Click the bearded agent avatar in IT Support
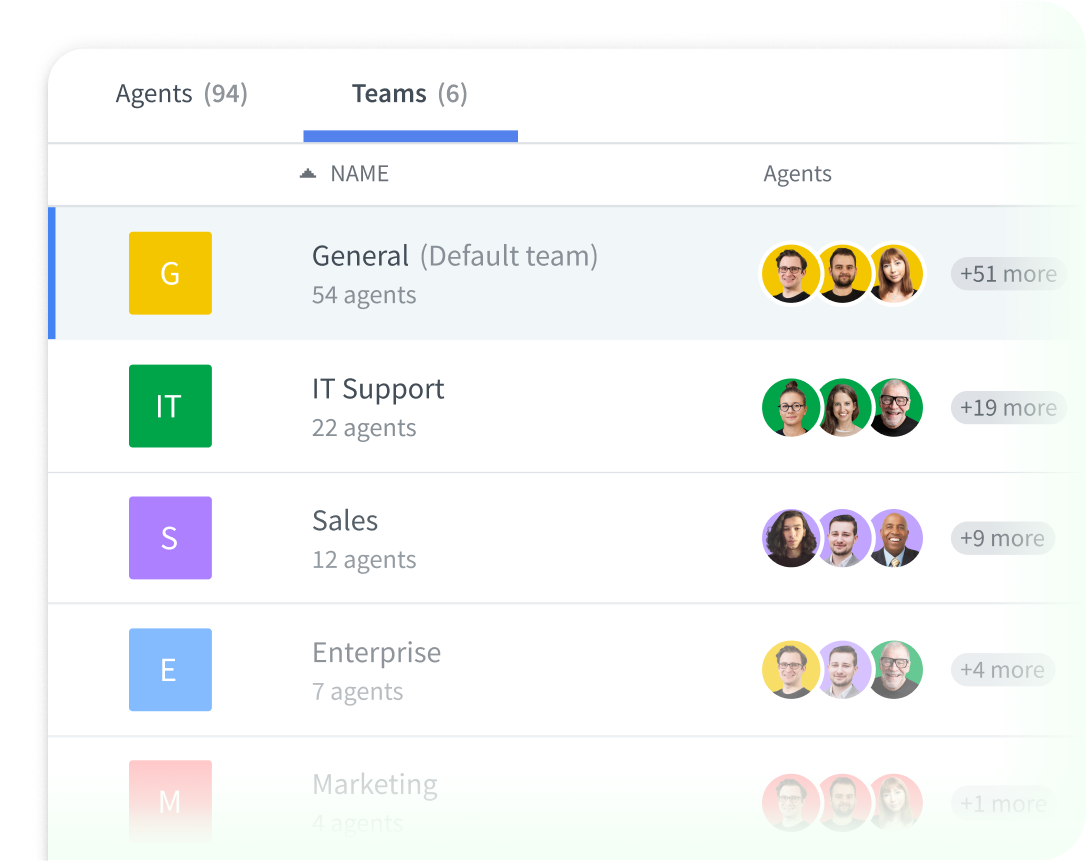1086x861 pixels. pyautogui.click(x=895, y=407)
